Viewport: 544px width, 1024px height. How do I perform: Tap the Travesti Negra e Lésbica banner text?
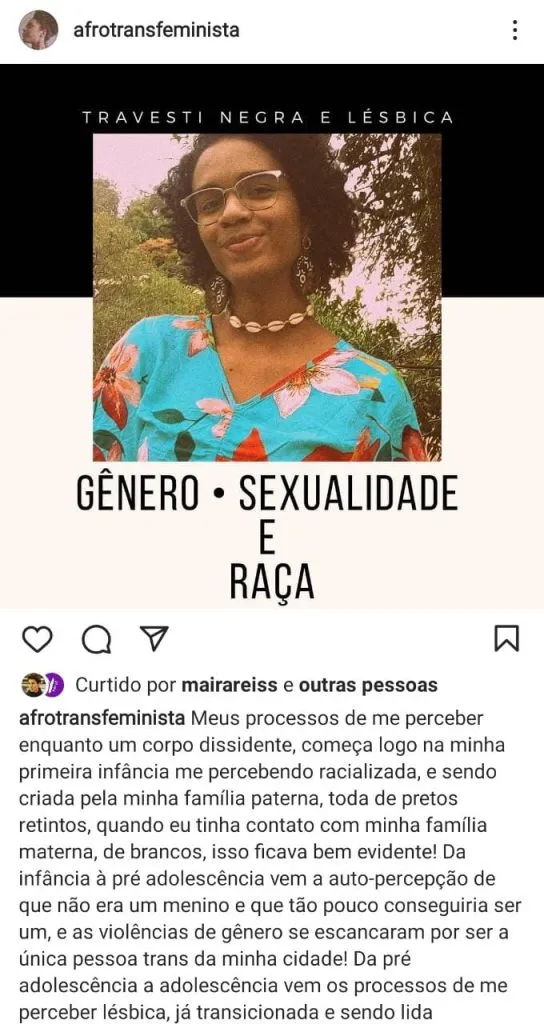pos(268,118)
